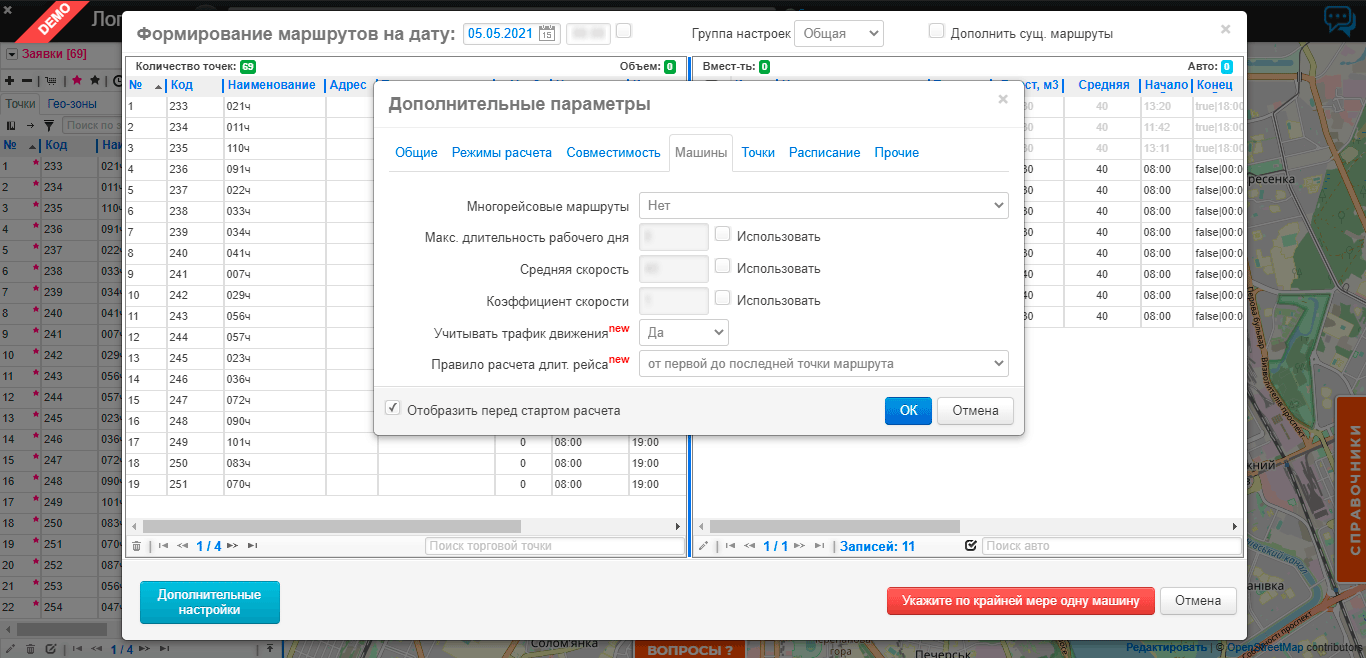Click the clock history icon in toolbar

(x=120, y=81)
